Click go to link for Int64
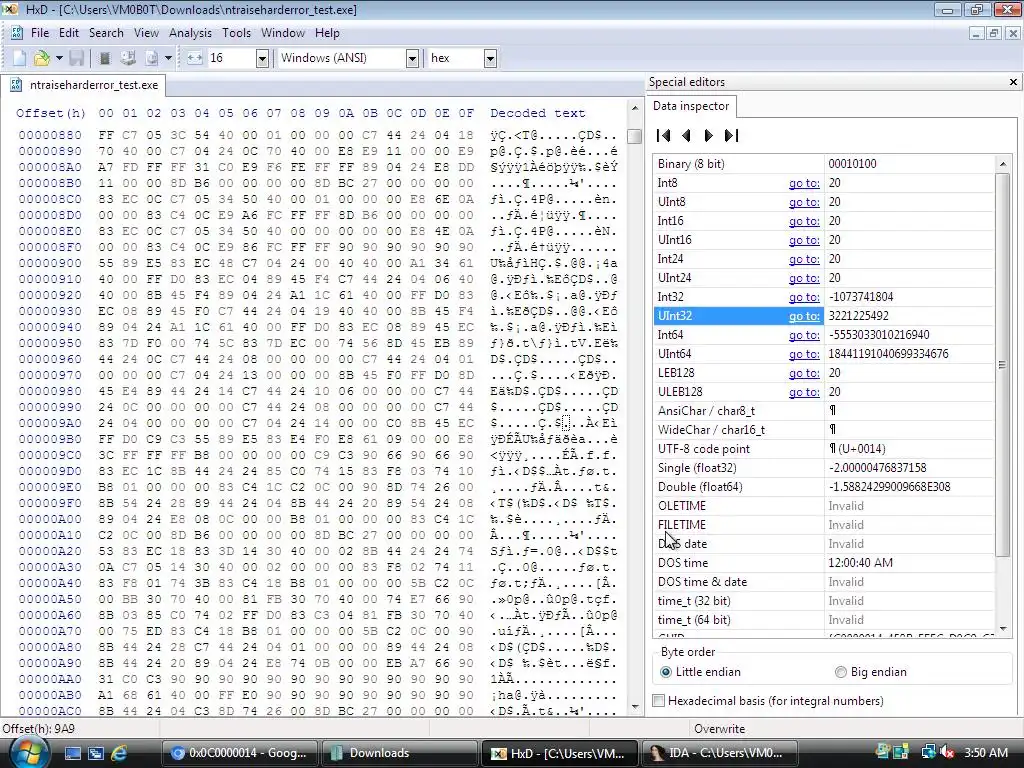This screenshot has height=768, width=1024. coord(804,335)
